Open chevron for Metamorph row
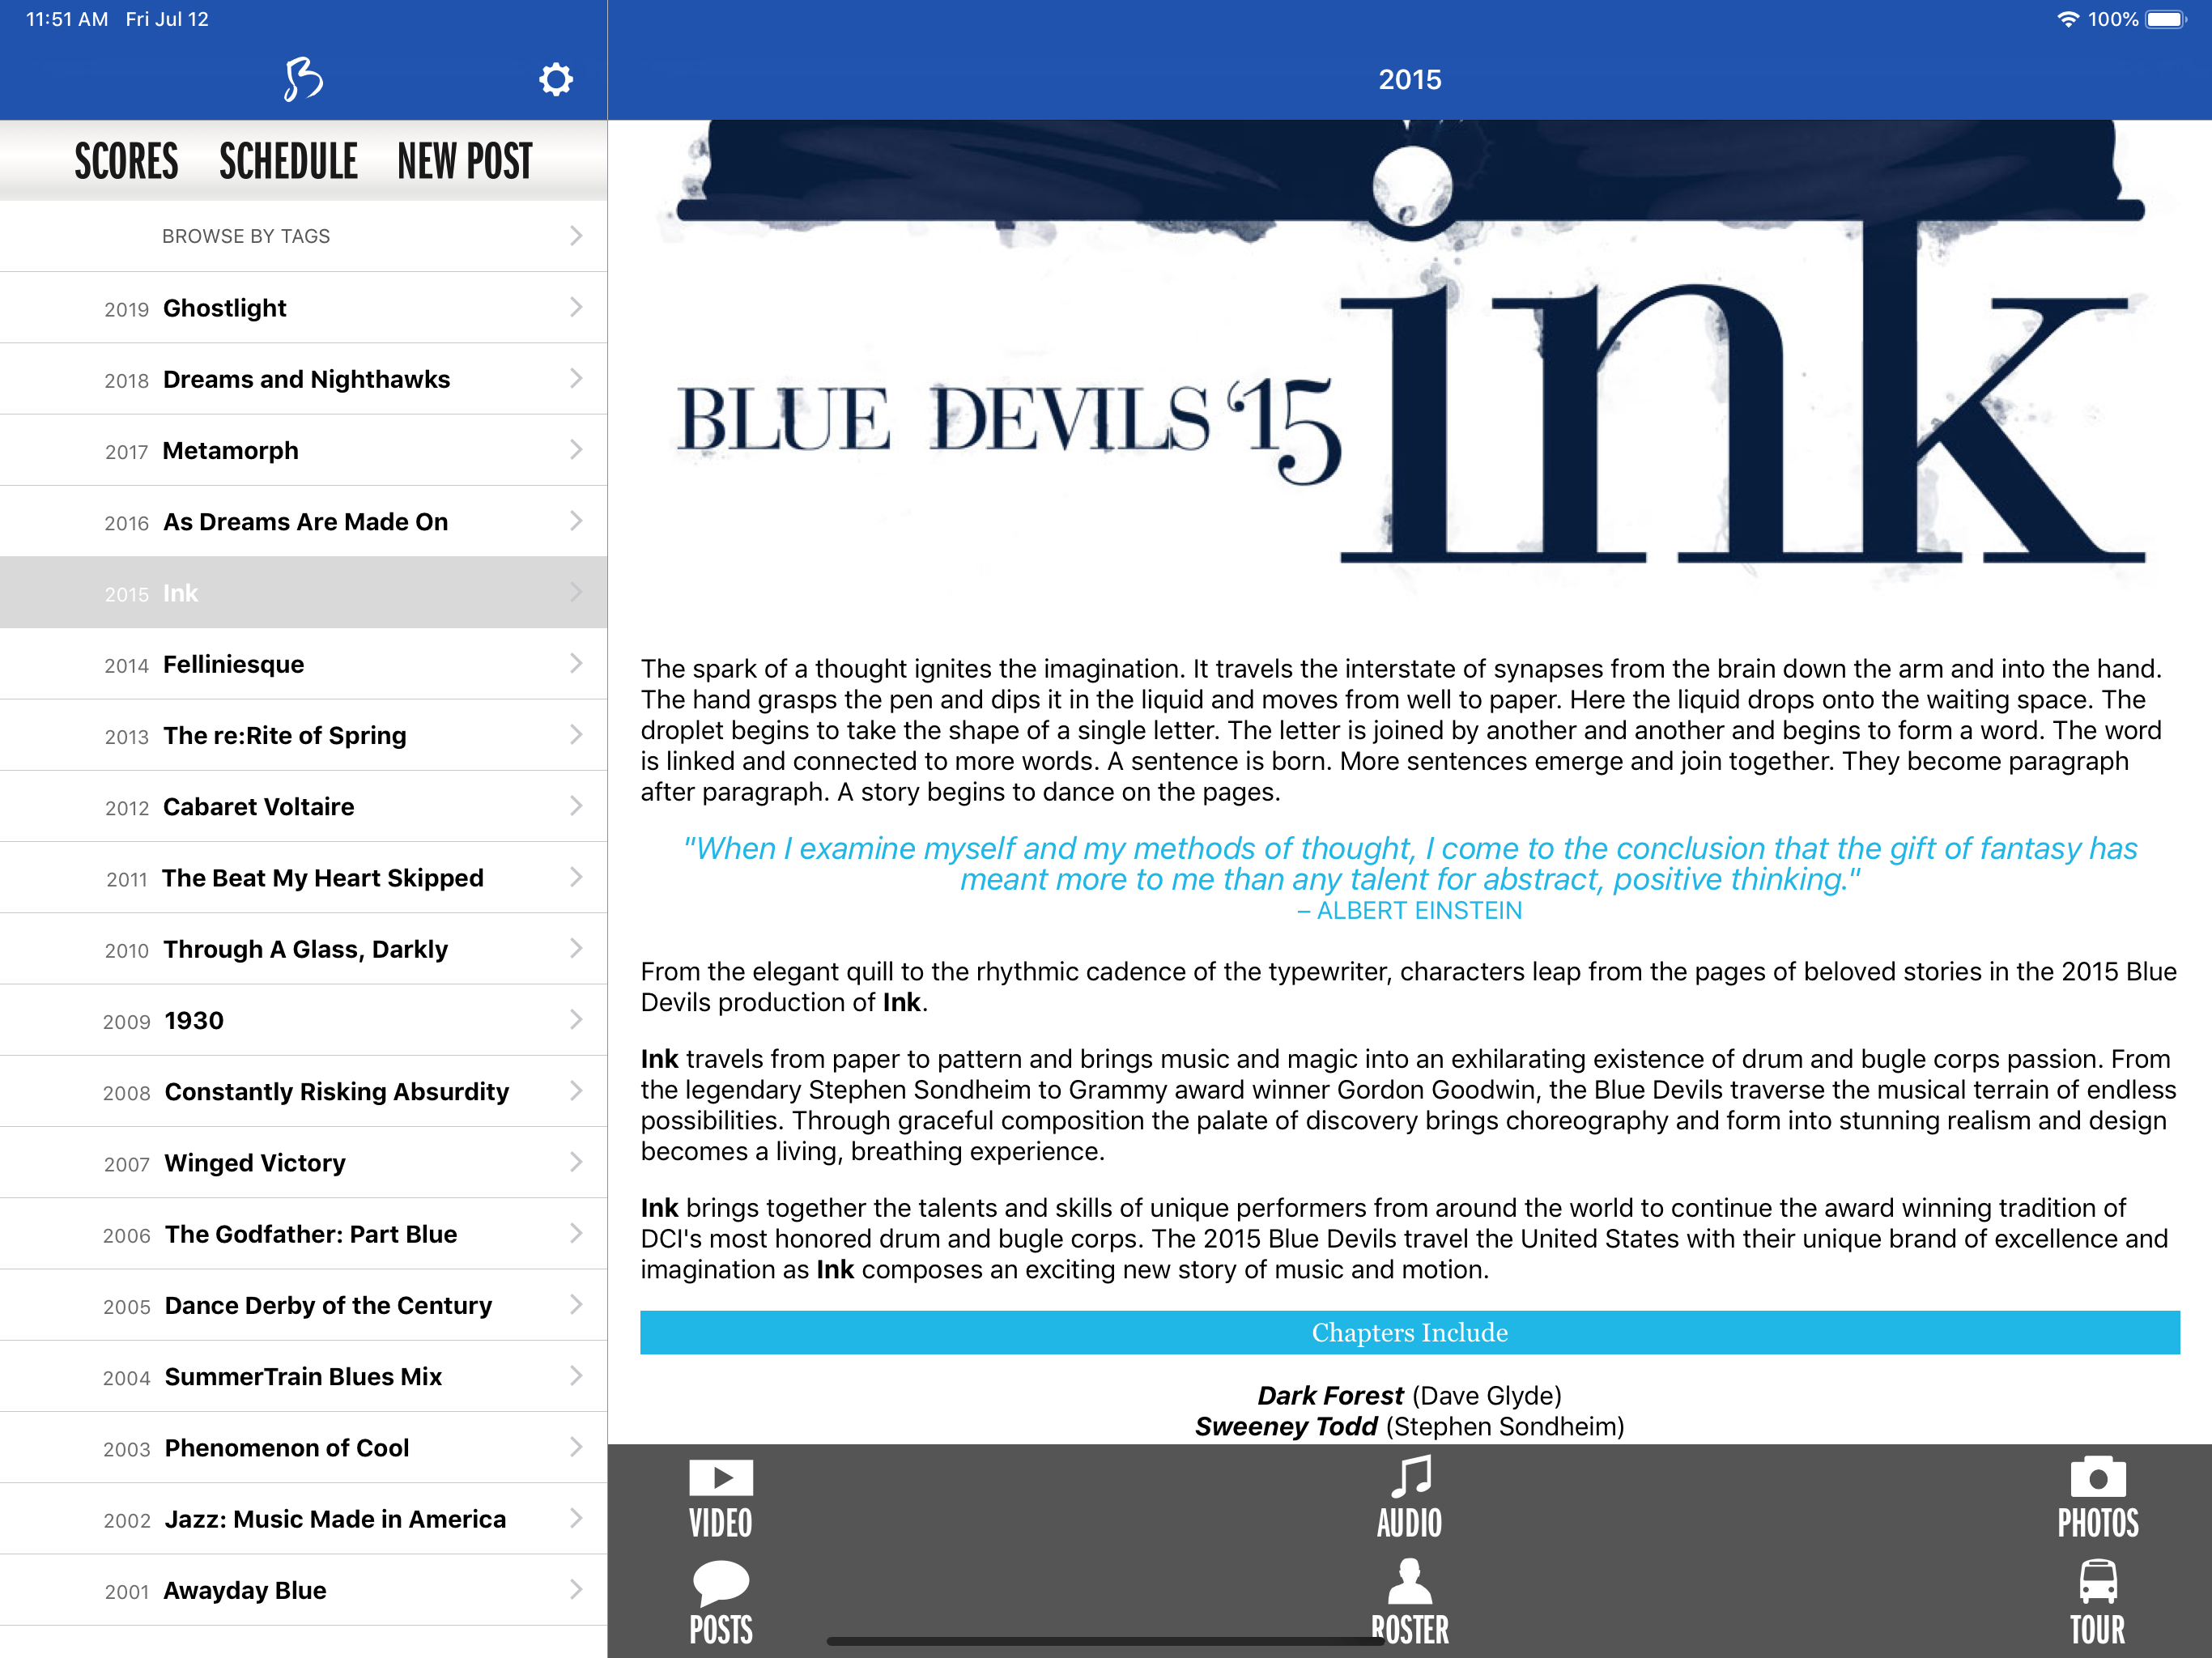 [x=576, y=450]
